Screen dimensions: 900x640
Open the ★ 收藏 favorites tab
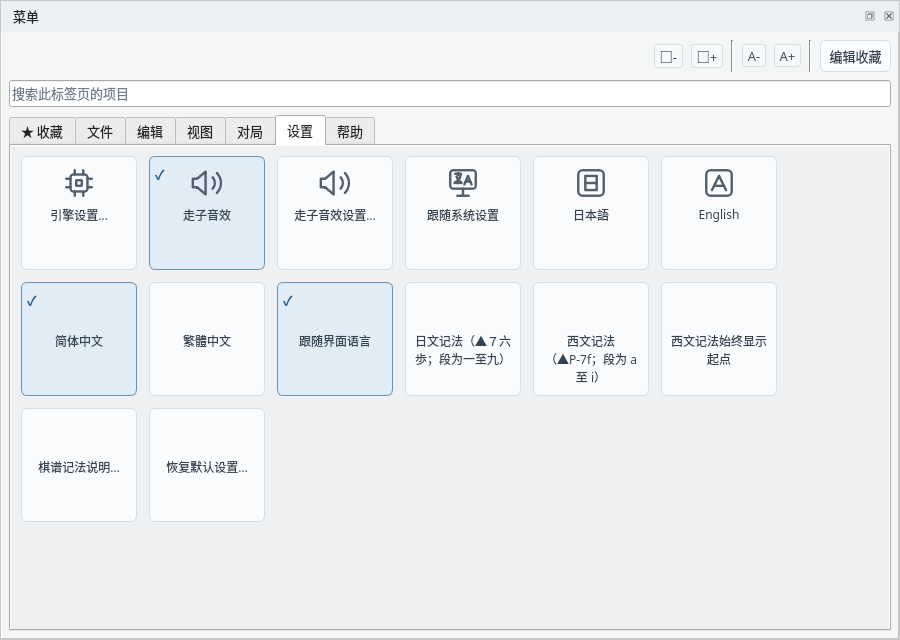(42, 132)
